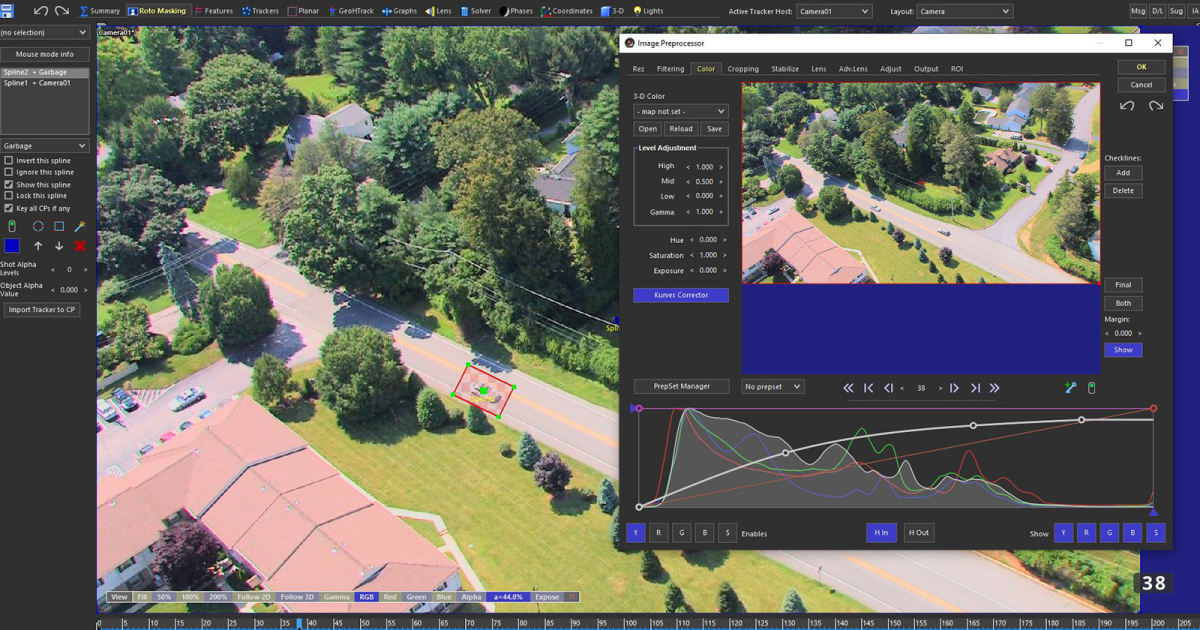Select the rectangle spline creation tool
1200x630 pixels.
coord(59,227)
